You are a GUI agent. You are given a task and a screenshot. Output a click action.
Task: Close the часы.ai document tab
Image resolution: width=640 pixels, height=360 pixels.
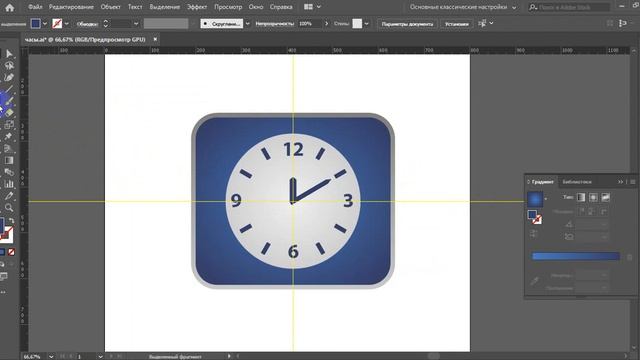tap(155, 39)
